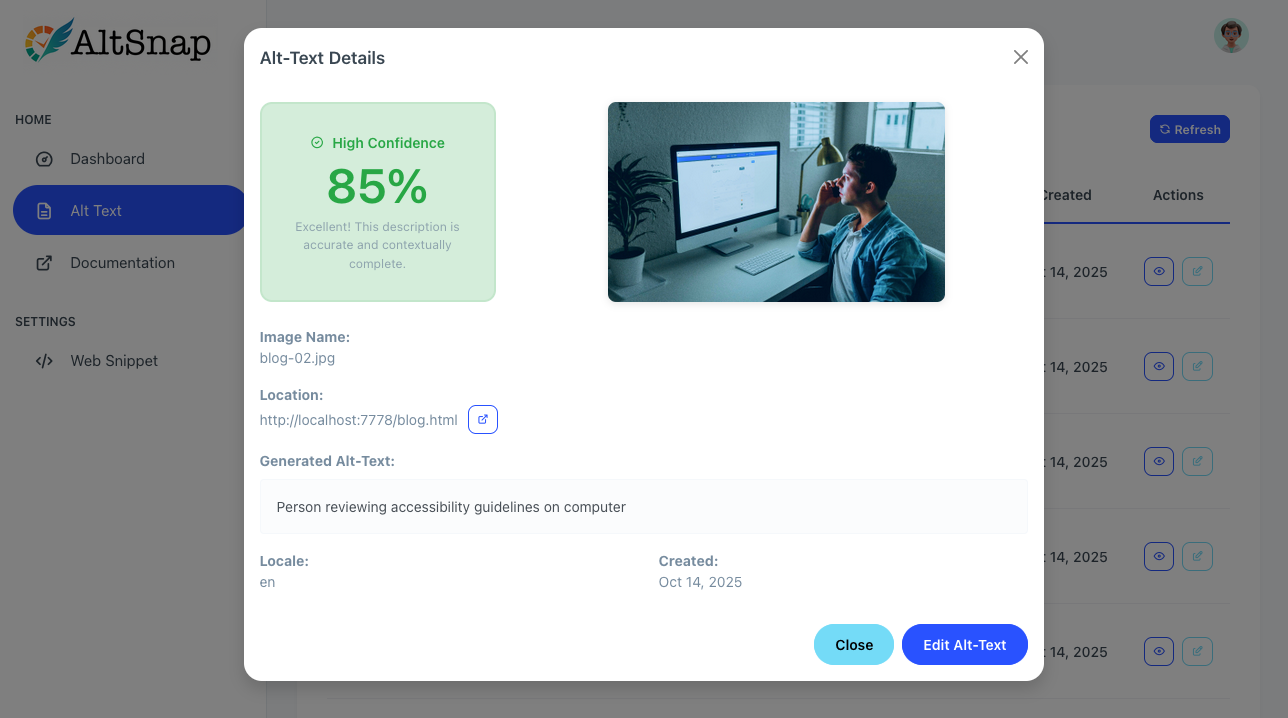Open Dashboard from the sidebar
This screenshot has height=718, width=1288.
pos(107,159)
